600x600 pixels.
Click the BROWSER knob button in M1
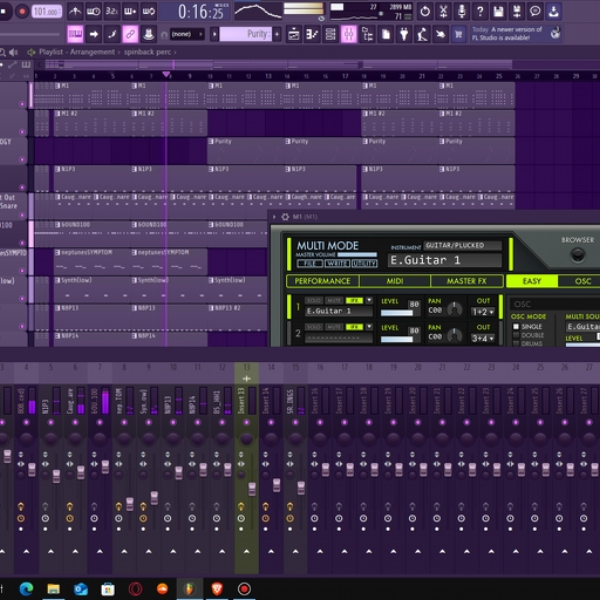pos(577,254)
